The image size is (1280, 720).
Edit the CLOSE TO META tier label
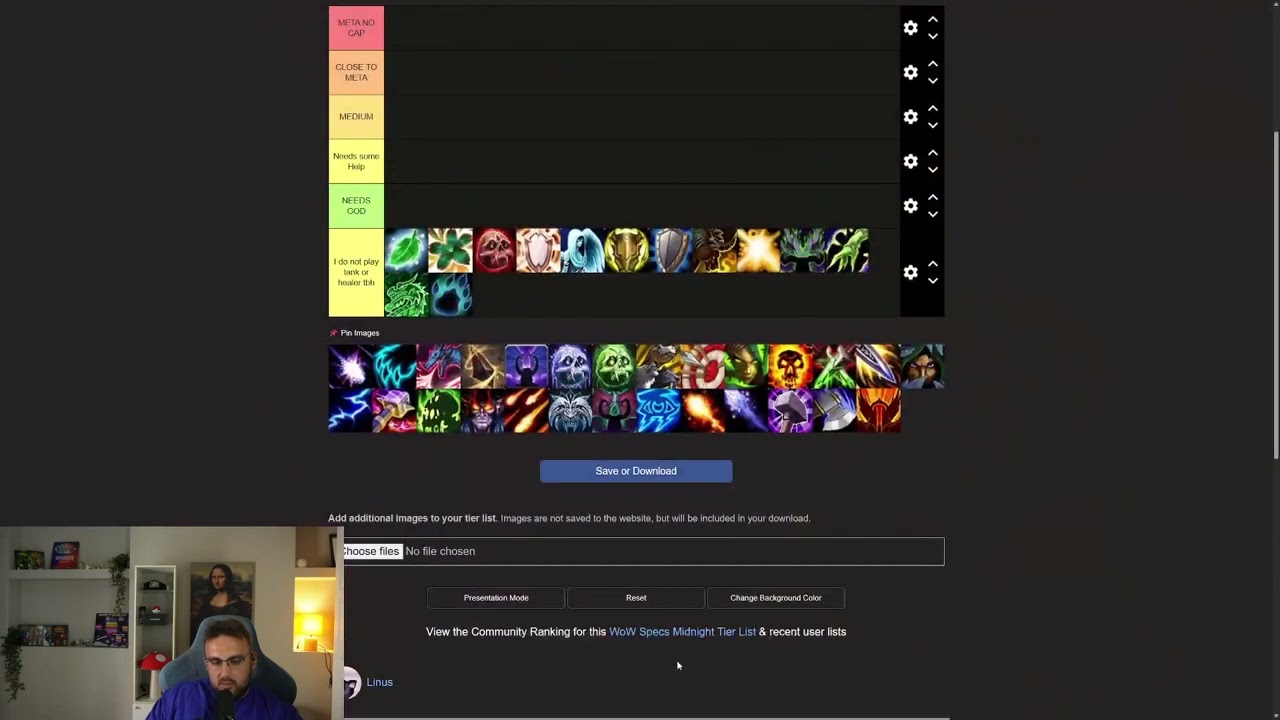tap(356, 72)
